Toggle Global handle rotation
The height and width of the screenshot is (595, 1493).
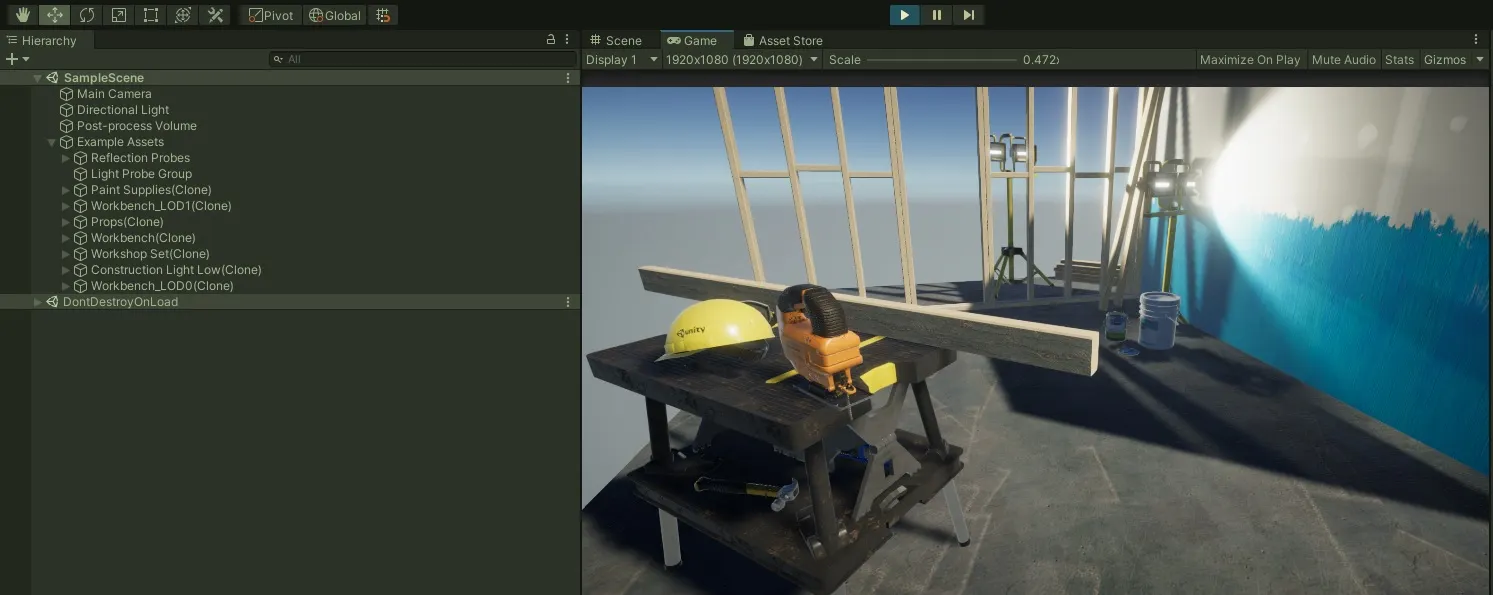334,15
